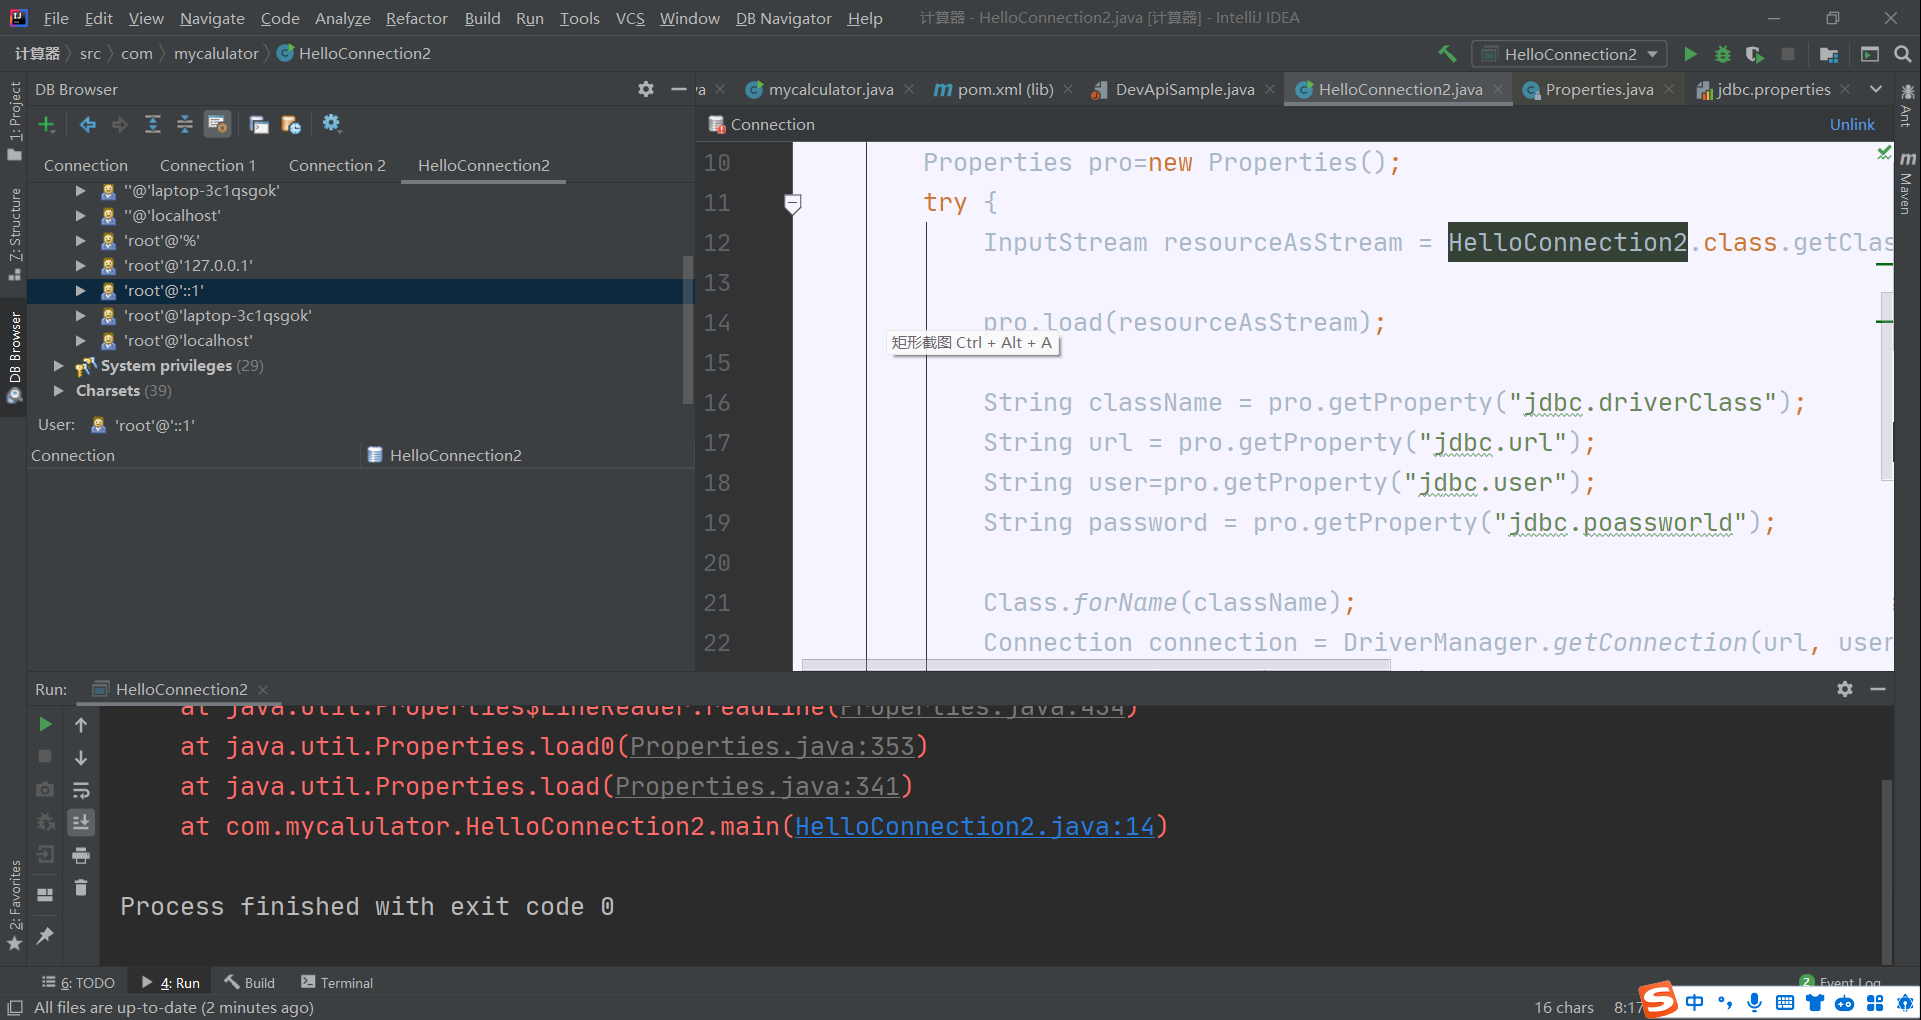Open the Terminal tool window button
The width and height of the screenshot is (1921, 1020).
click(337, 982)
